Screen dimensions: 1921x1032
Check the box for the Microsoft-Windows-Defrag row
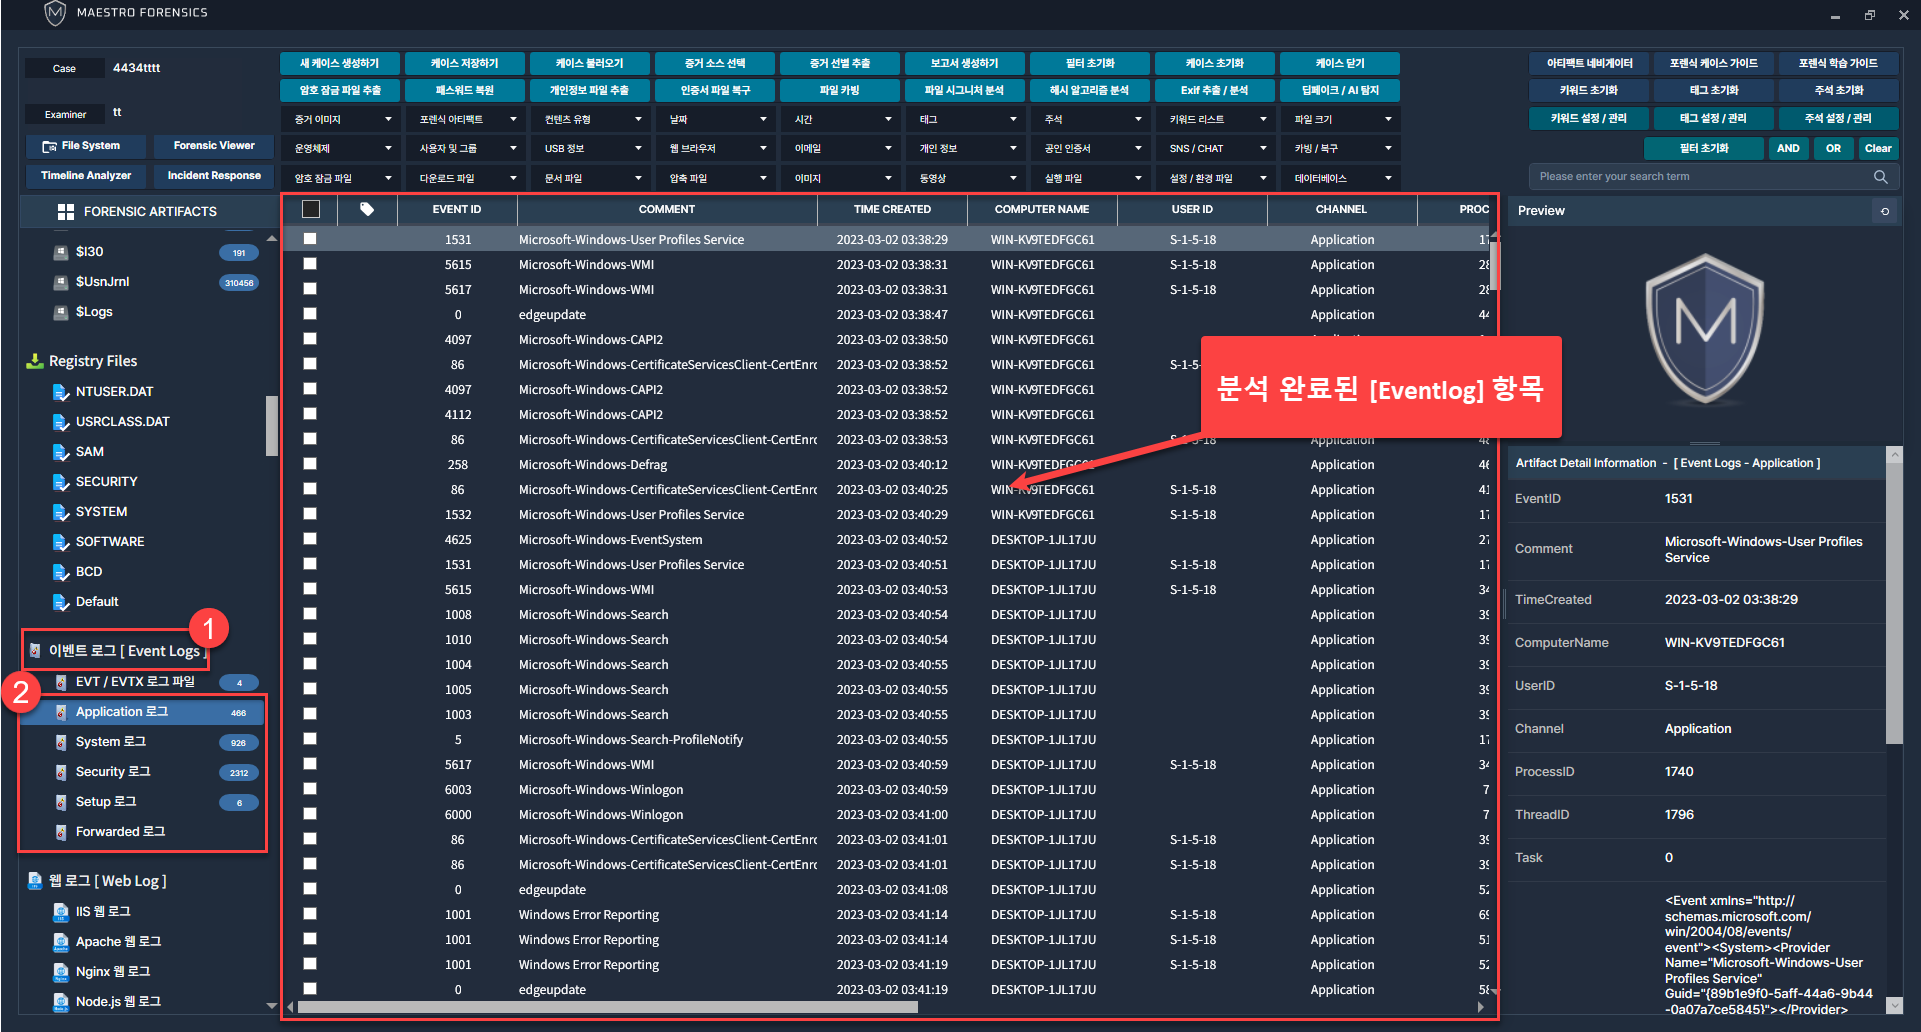click(x=310, y=464)
